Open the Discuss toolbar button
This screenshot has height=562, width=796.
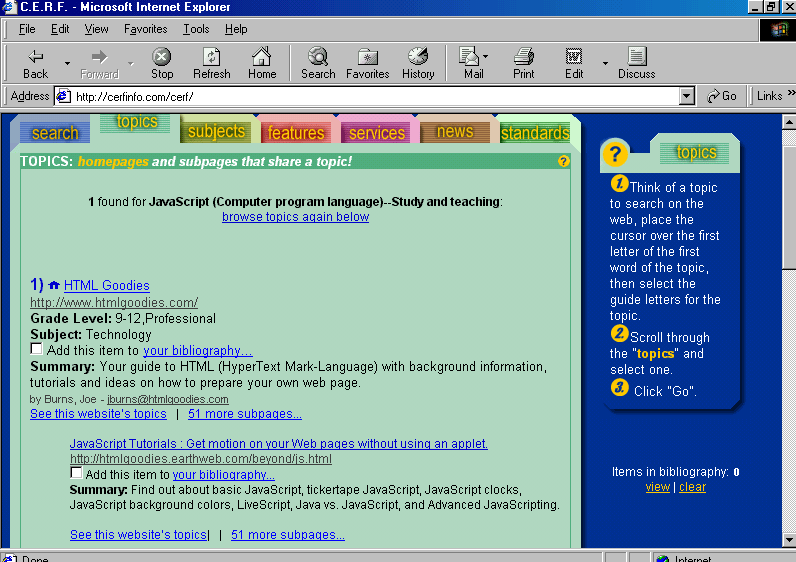click(x=637, y=63)
